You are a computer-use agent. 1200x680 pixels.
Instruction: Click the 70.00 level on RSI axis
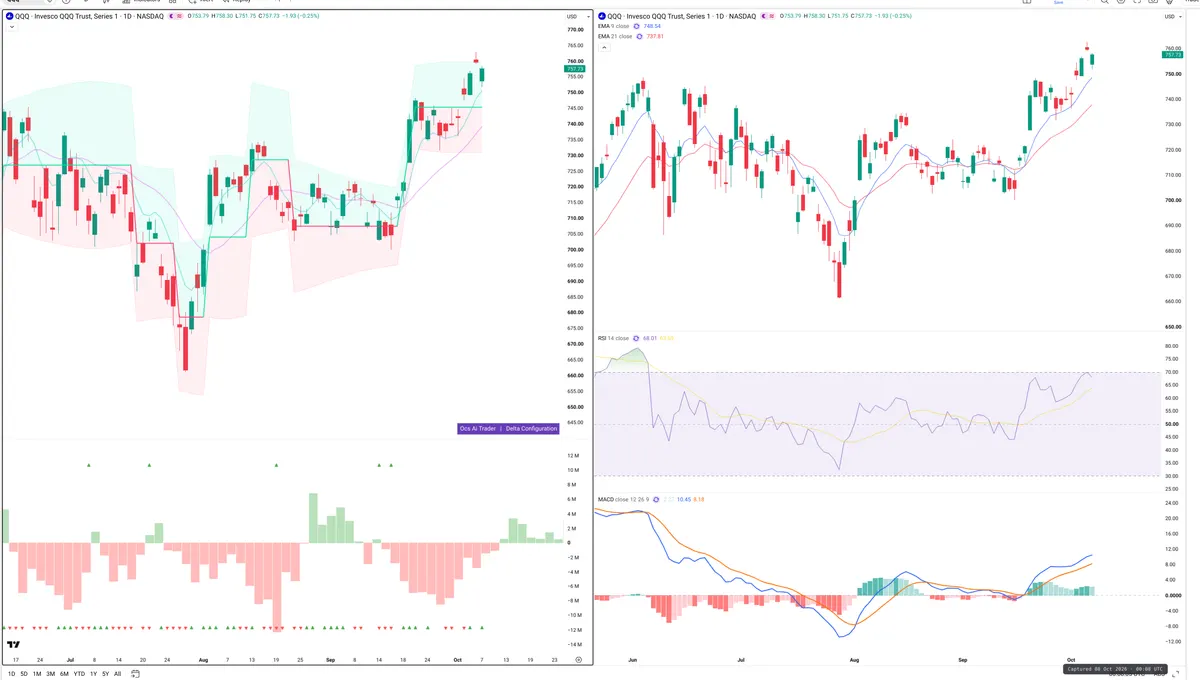click(1172, 372)
